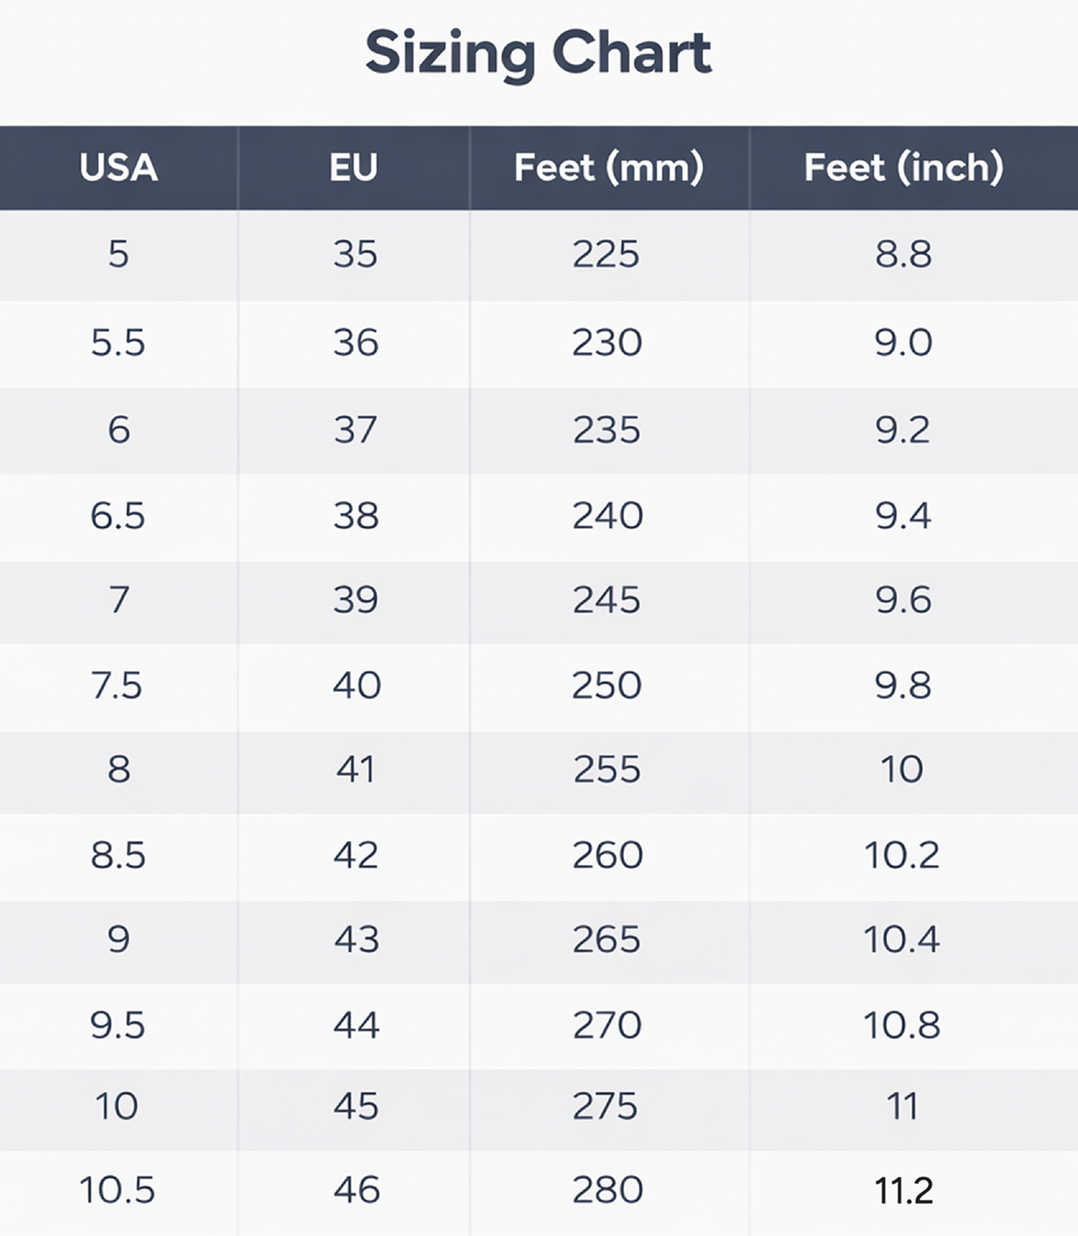This screenshot has width=1078, height=1236.
Task: Click the Feet (inch) column header
Action: (903, 167)
